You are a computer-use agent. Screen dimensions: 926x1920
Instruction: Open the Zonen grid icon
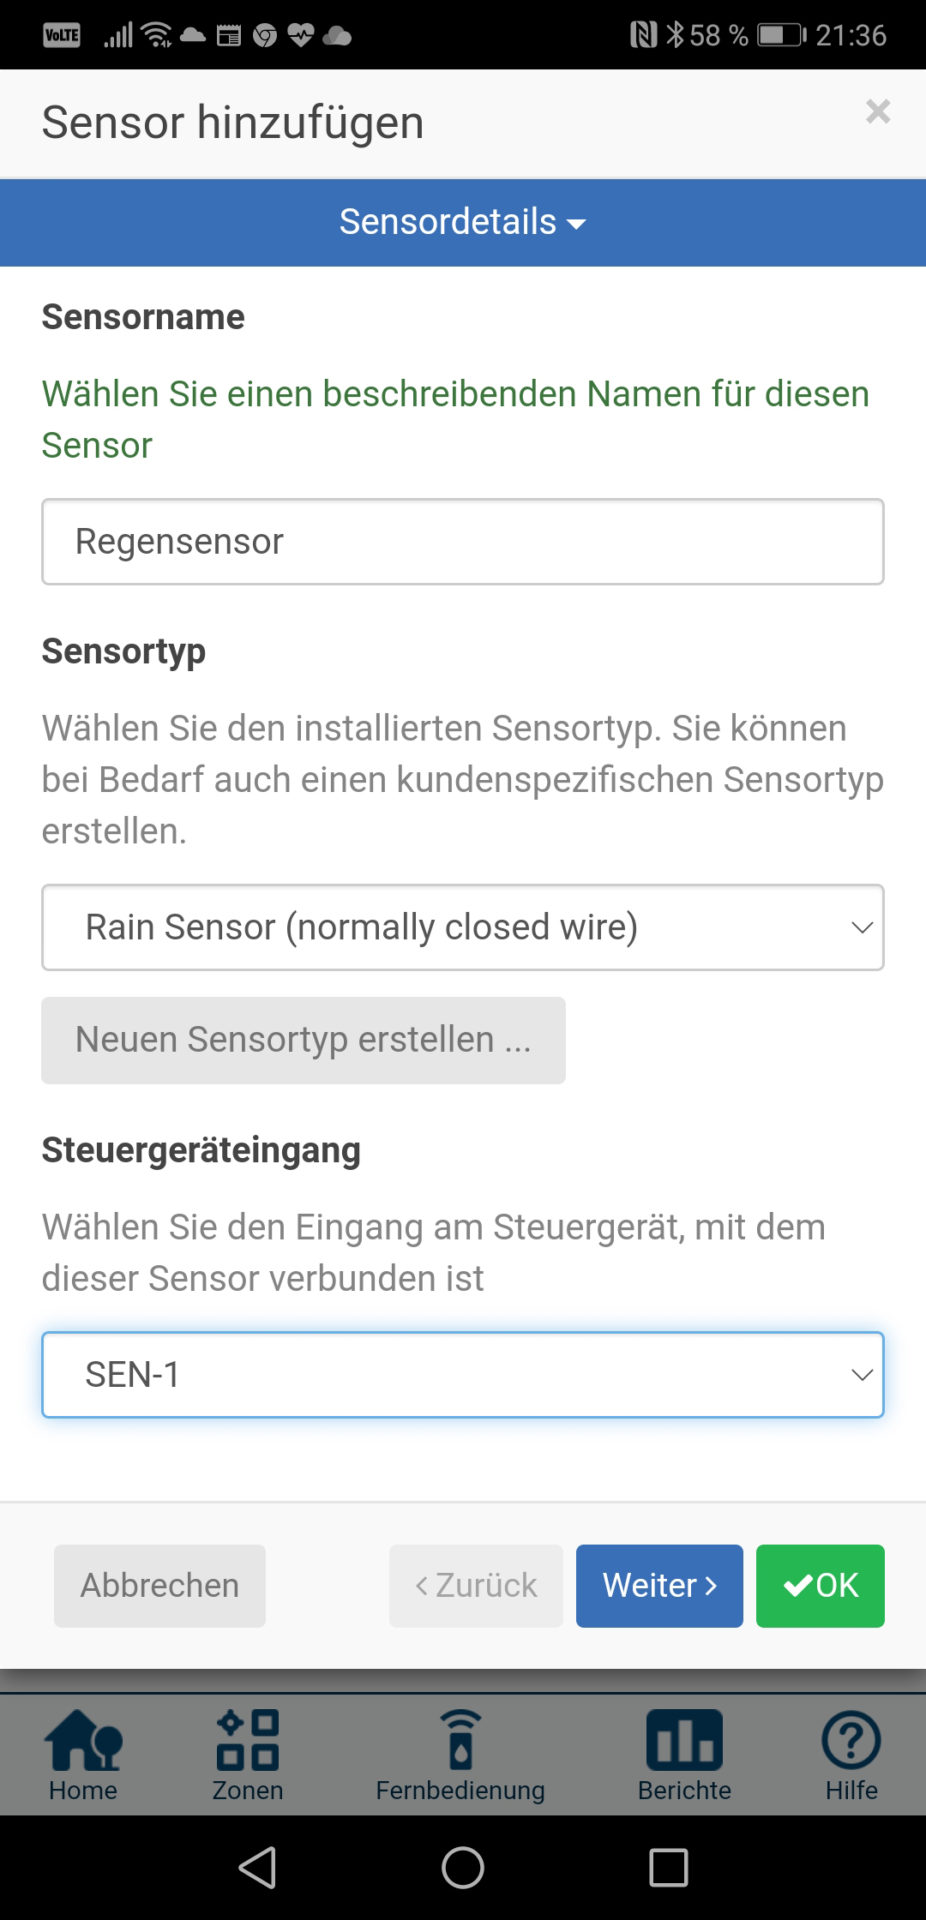(x=248, y=1739)
